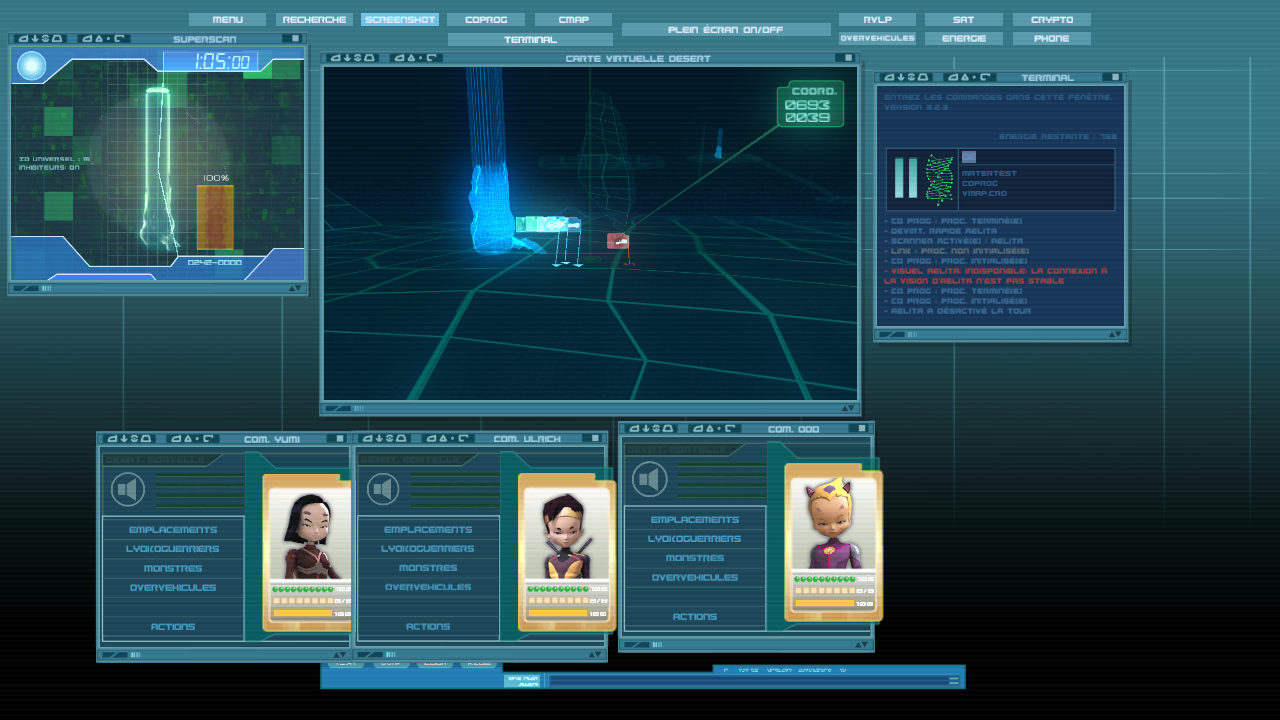Open the SAT program button
Screen dimensions: 1280x720
point(964,19)
